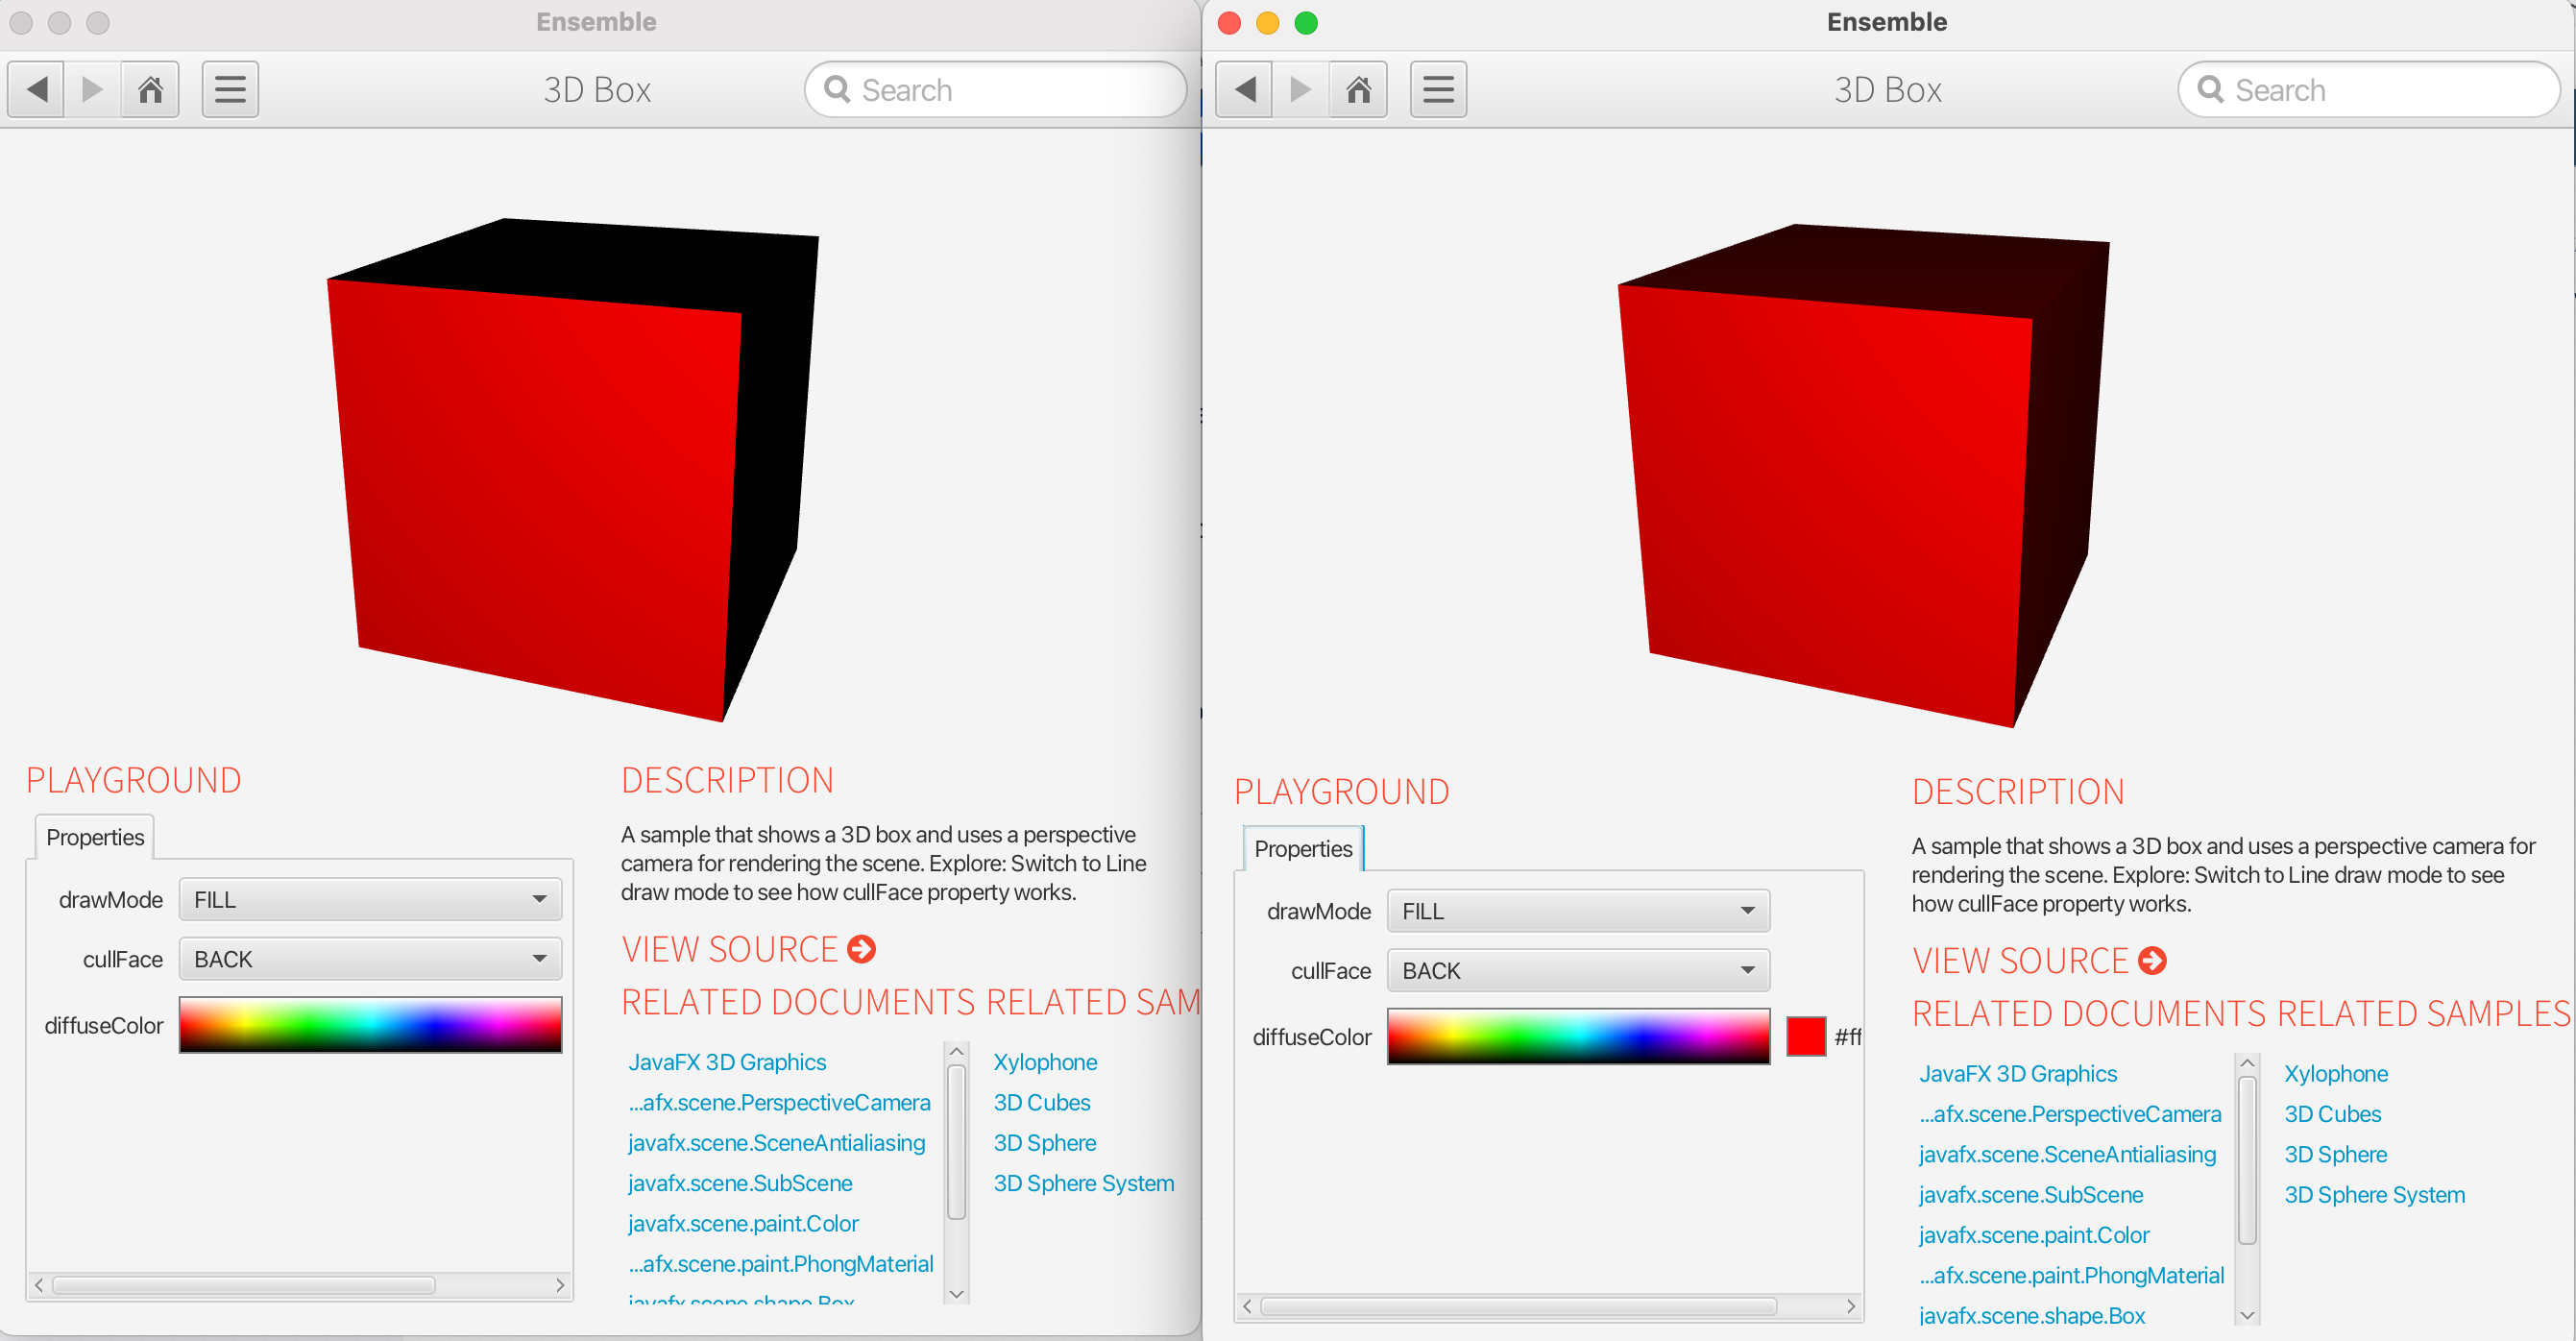Click 3D Sphere System link in right window
This screenshot has width=2576, height=1341.
click(2374, 1195)
